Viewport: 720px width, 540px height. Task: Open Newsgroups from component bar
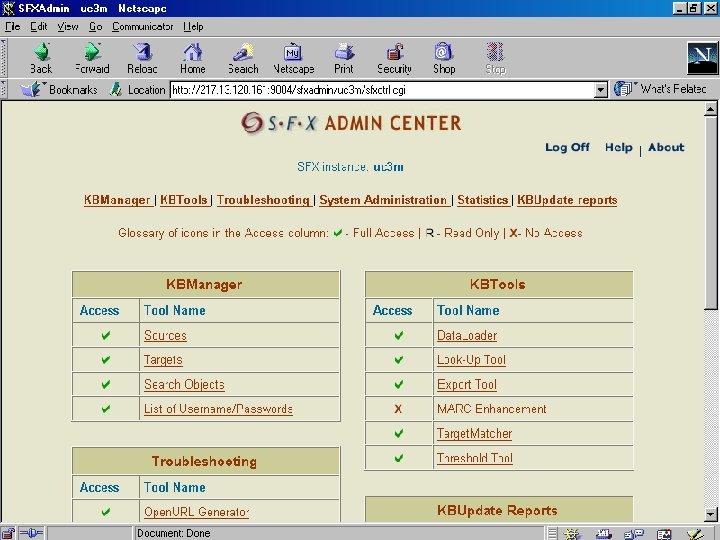pos(634,534)
